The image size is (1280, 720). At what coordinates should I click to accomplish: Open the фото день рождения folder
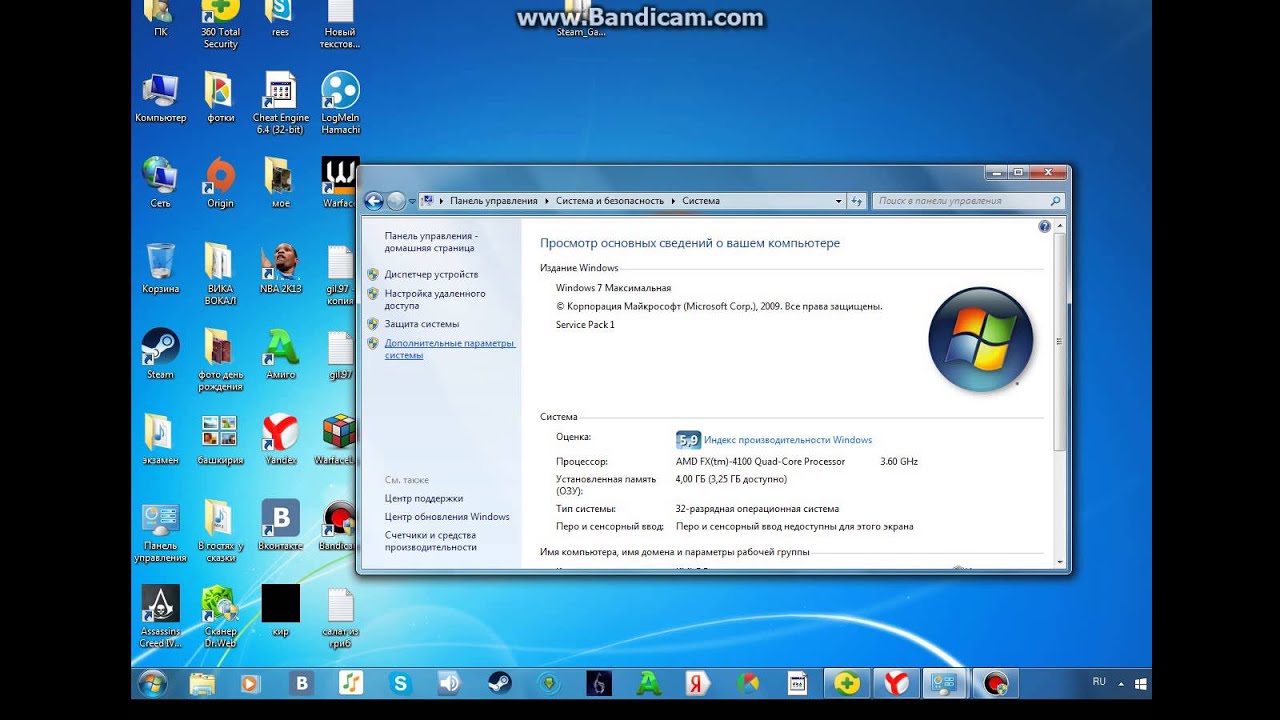click(220, 360)
